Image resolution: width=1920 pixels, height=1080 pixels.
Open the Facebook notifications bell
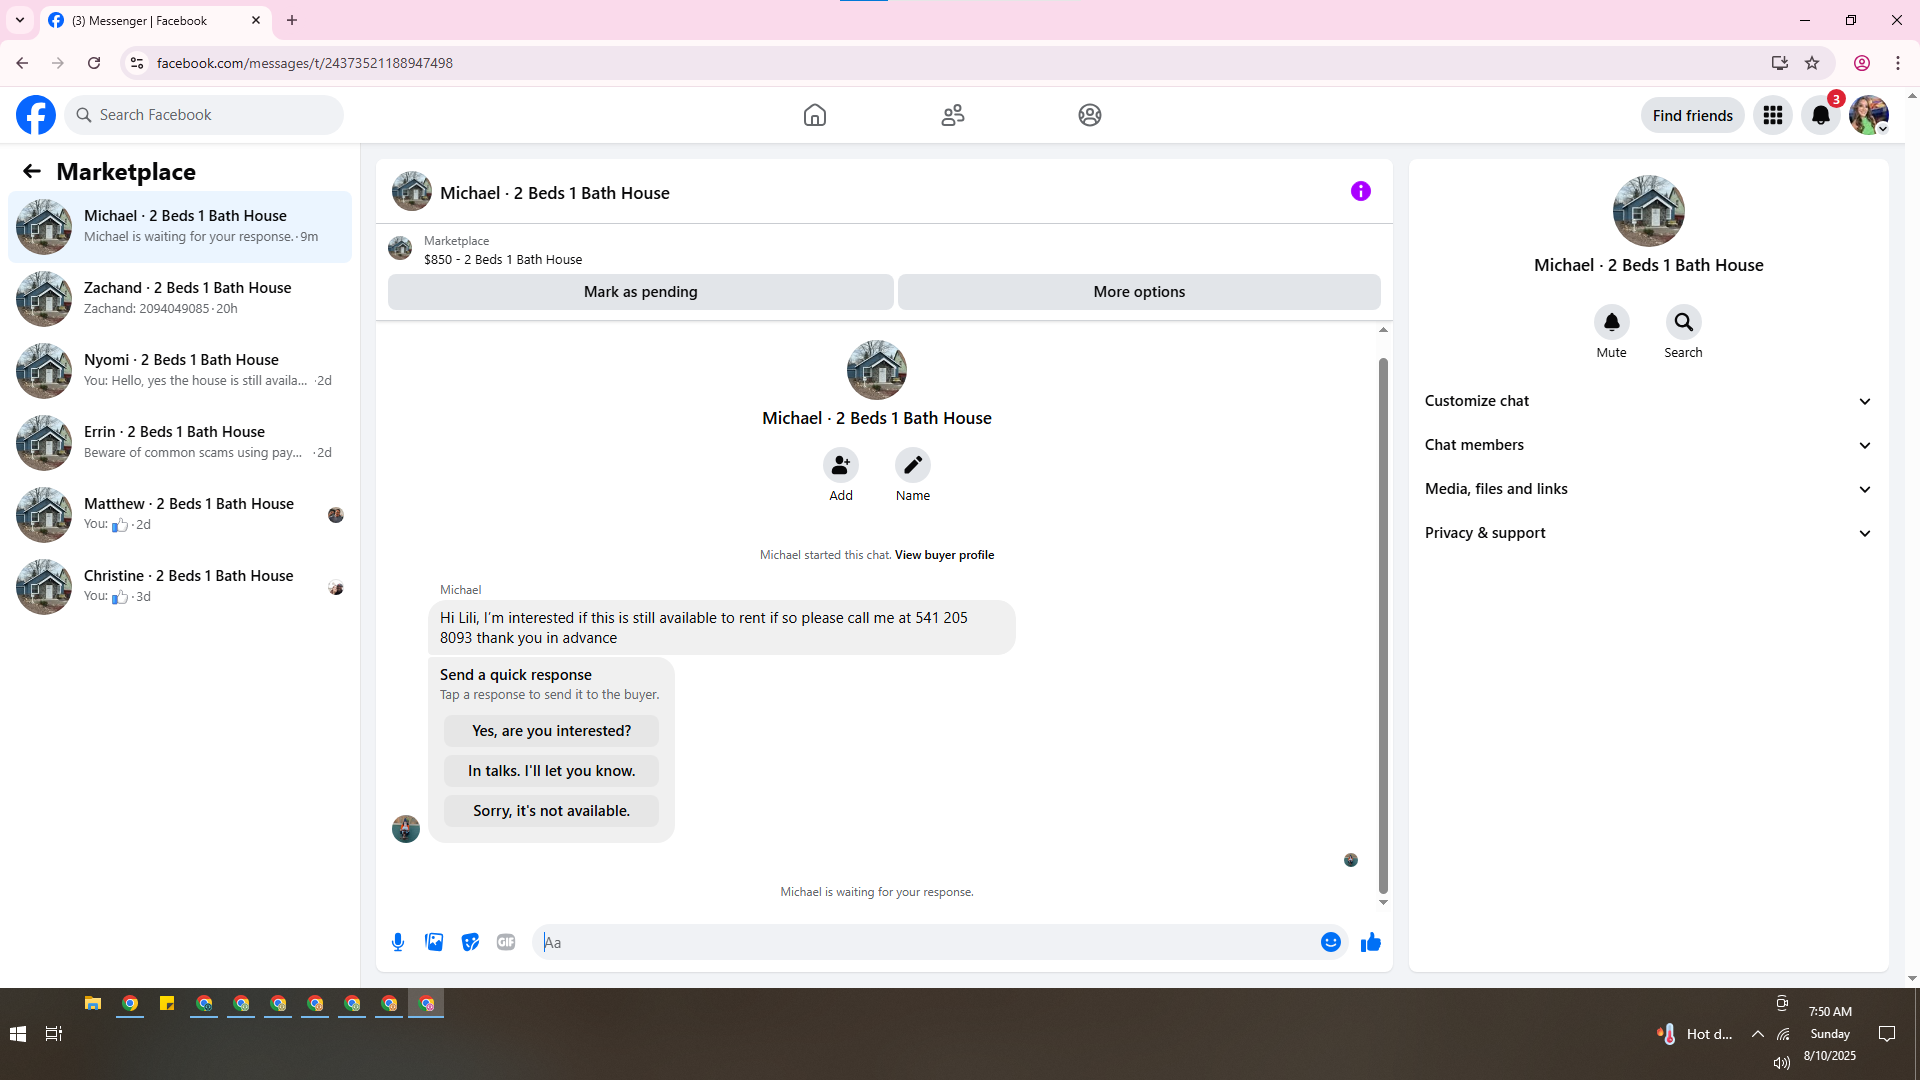1820,115
